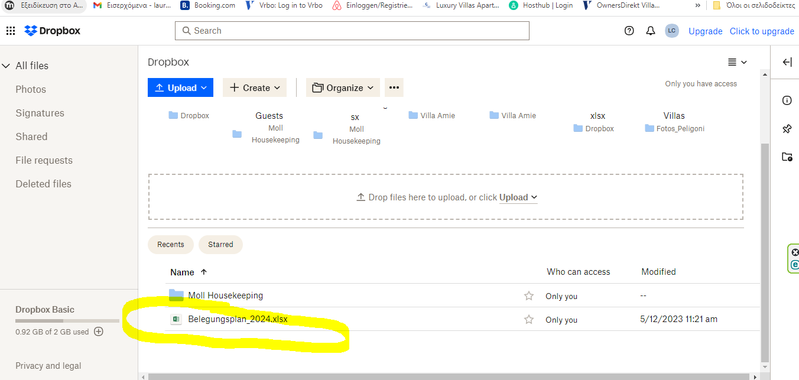Image resolution: width=799 pixels, height=380 pixels.
Task: Open the all bookmarks folder
Action: 755,6
